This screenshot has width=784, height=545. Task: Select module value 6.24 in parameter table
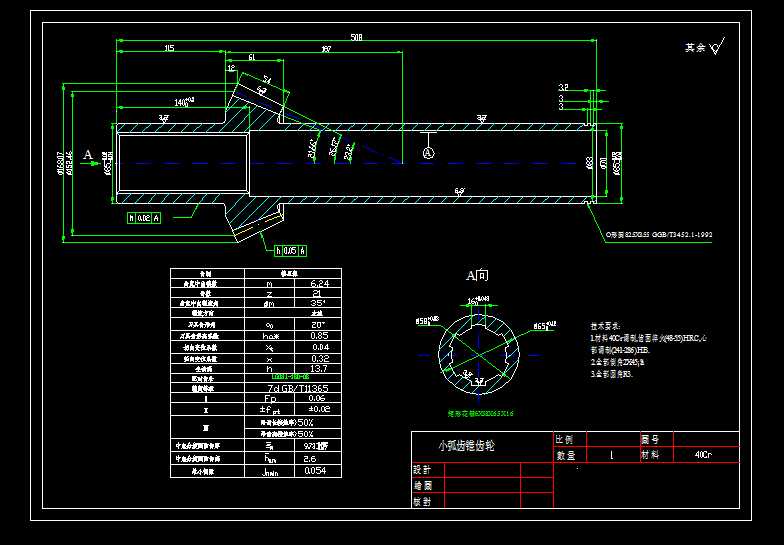tap(319, 284)
